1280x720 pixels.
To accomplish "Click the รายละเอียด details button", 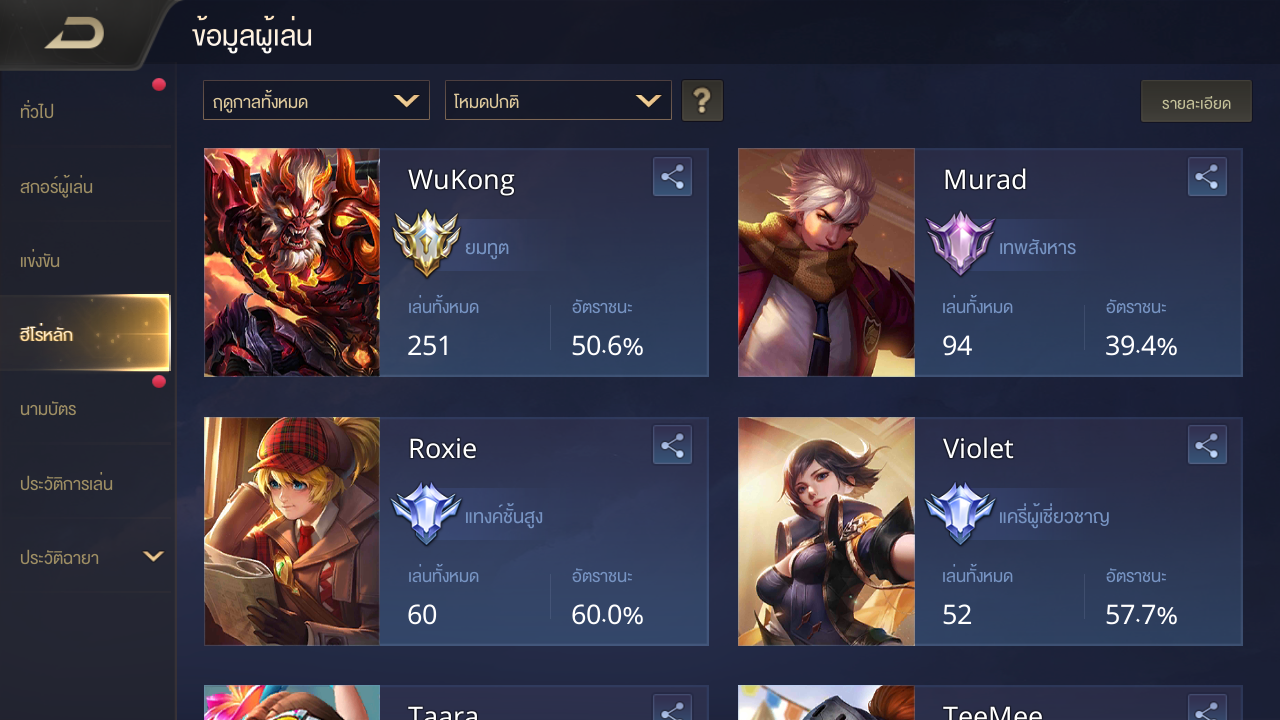I will (x=1196, y=102).
